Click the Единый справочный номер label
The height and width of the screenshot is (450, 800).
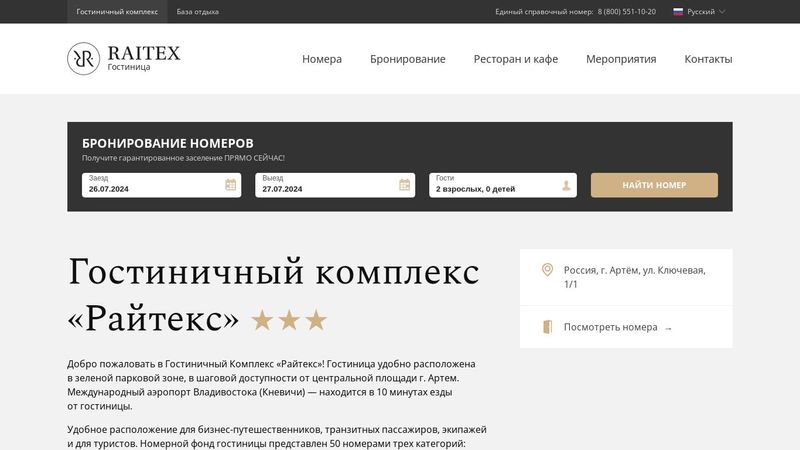[x=544, y=12]
